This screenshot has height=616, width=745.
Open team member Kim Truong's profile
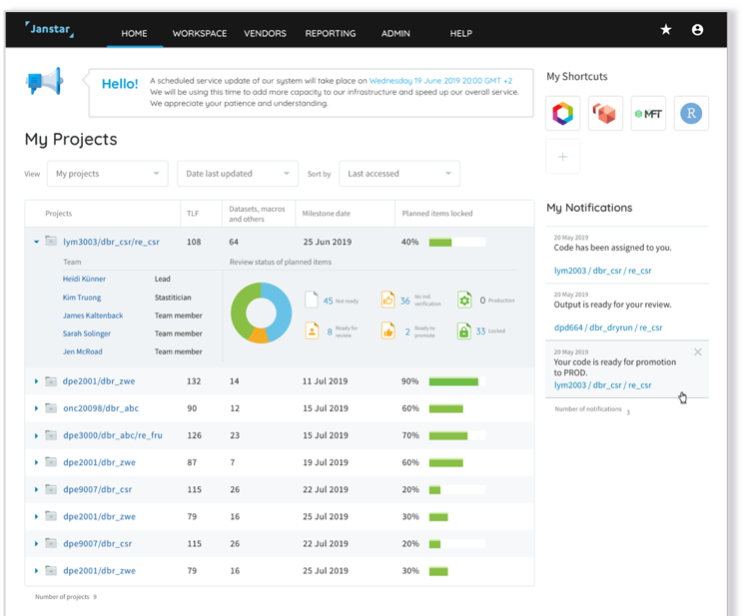click(82, 298)
